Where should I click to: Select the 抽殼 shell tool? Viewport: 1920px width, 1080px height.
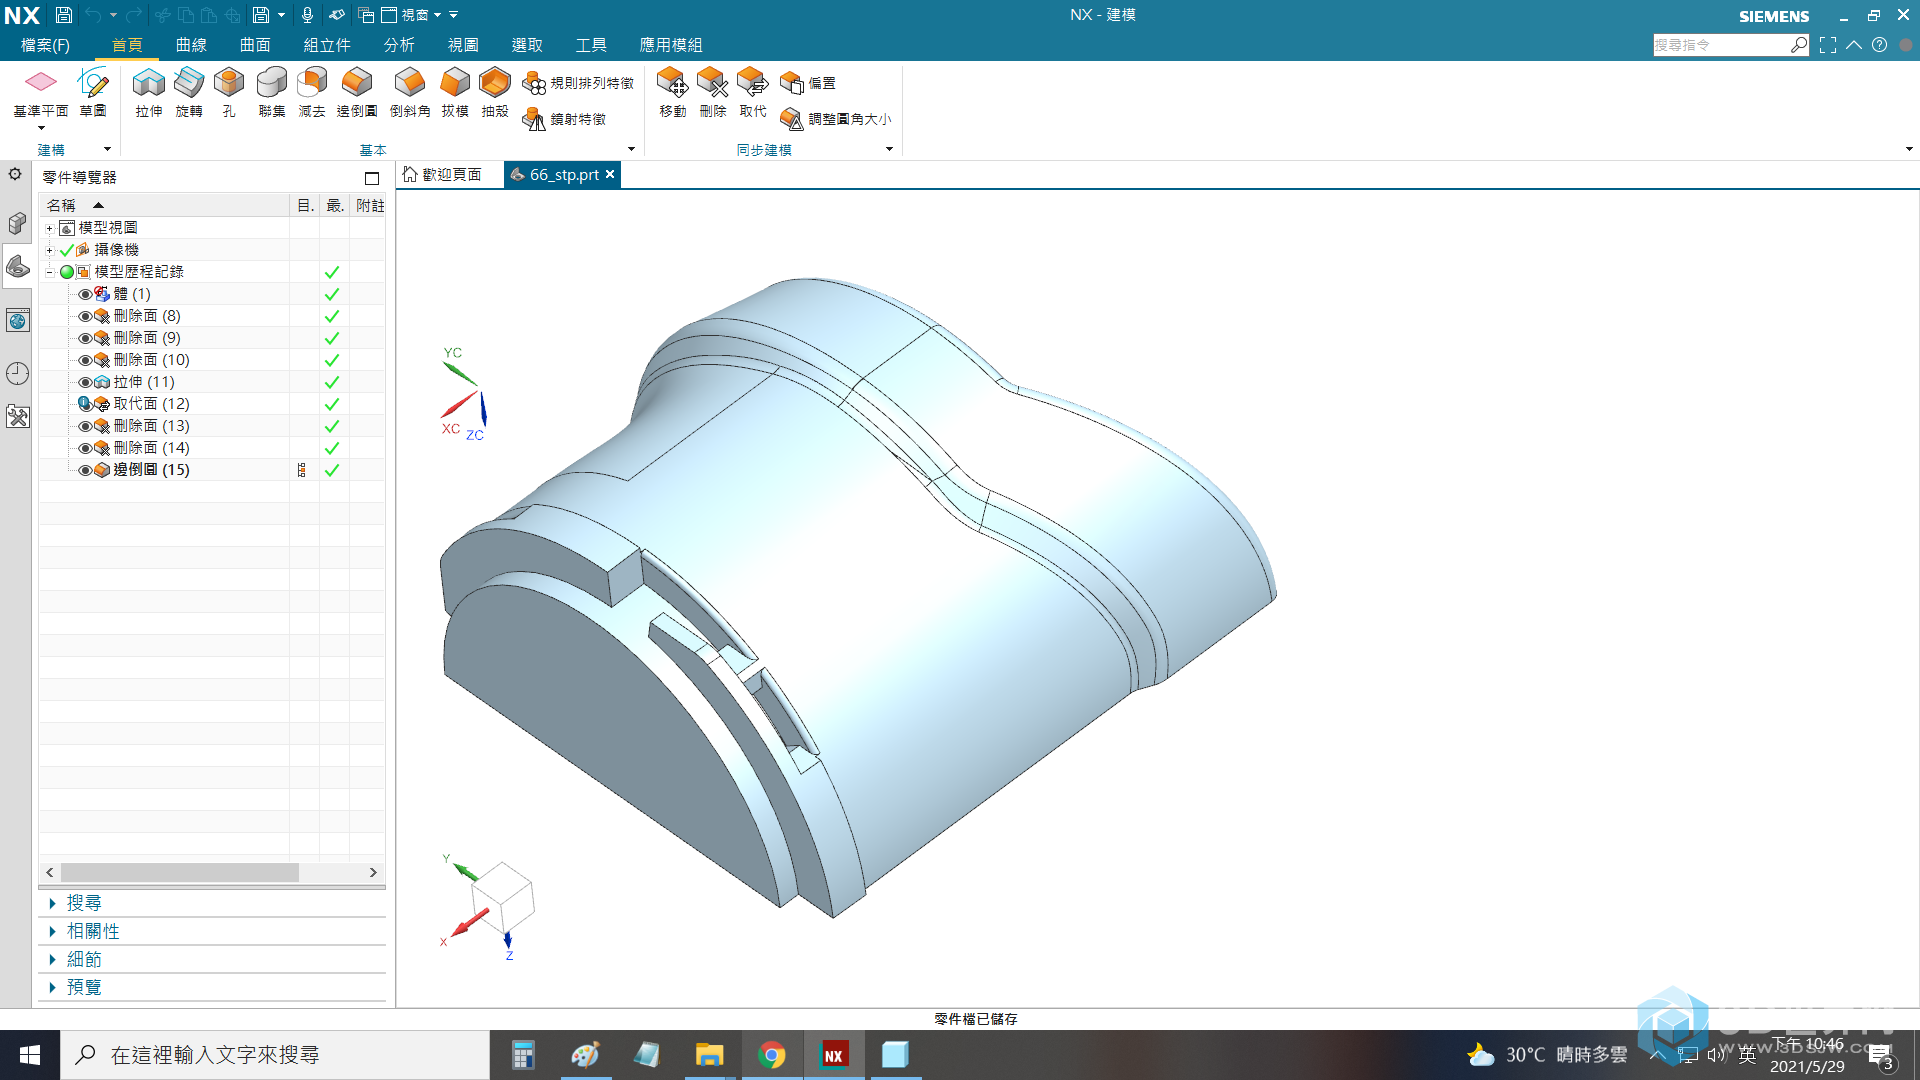click(x=495, y=91)
